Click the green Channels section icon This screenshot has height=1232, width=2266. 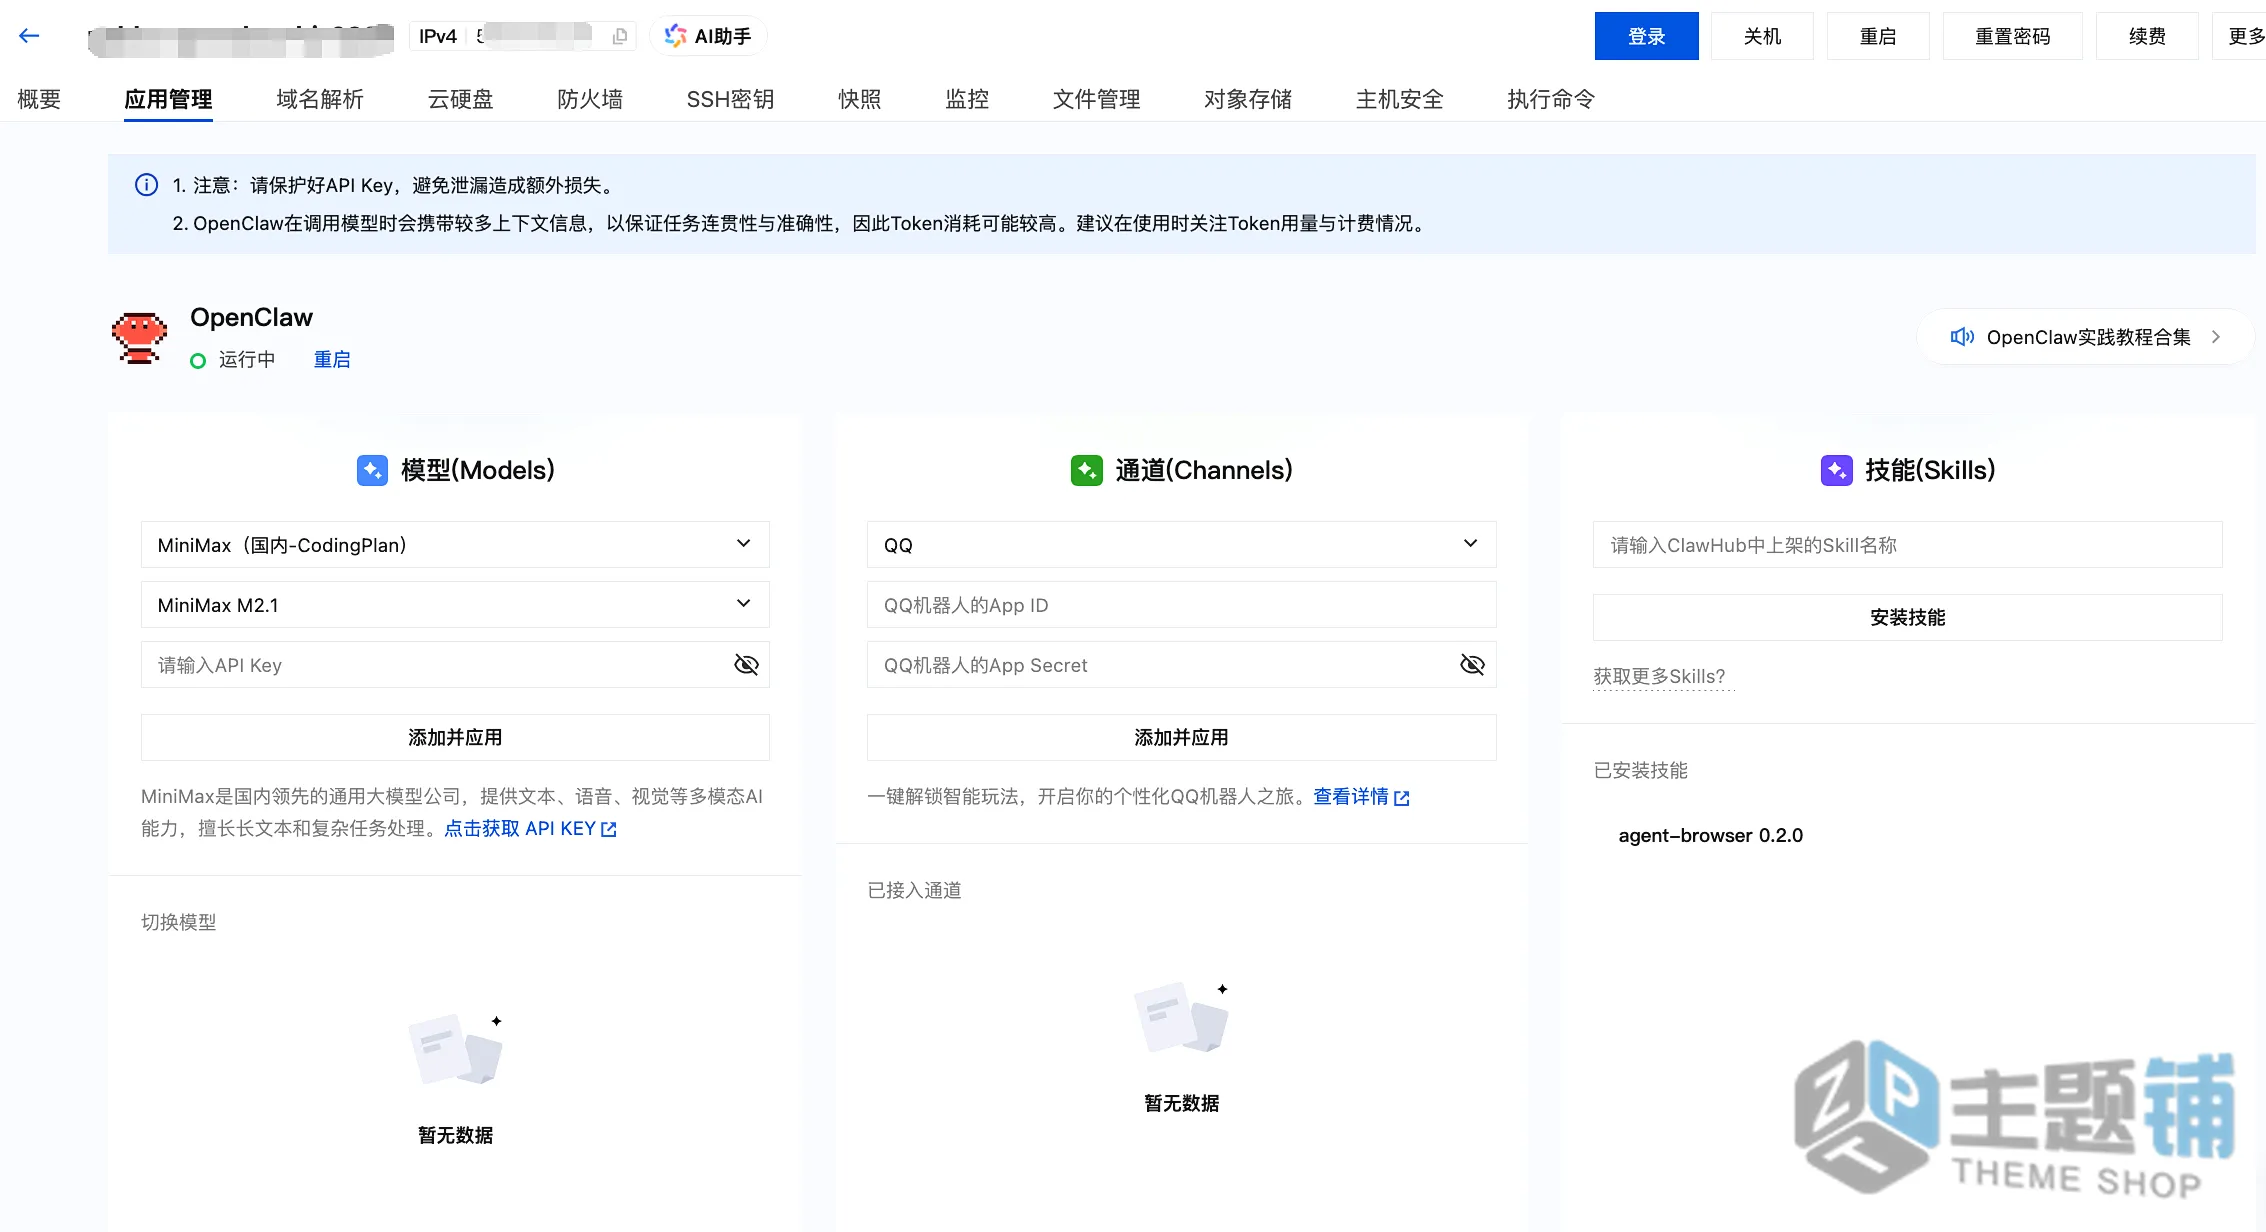tap(1086, 470)
